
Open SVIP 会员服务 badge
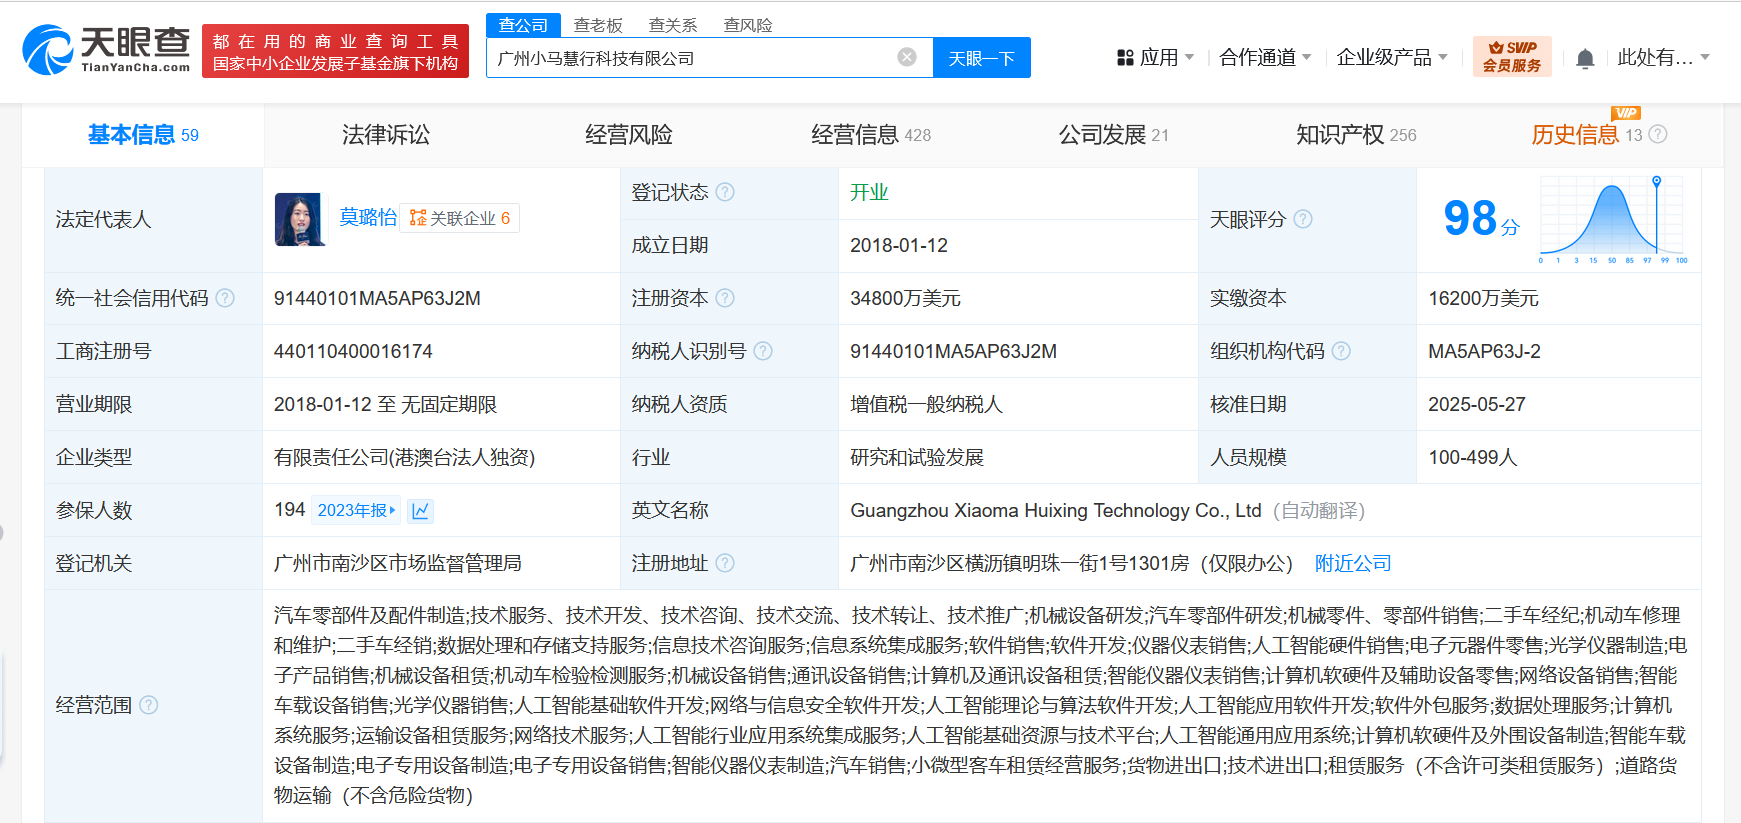click(1511, 57)
